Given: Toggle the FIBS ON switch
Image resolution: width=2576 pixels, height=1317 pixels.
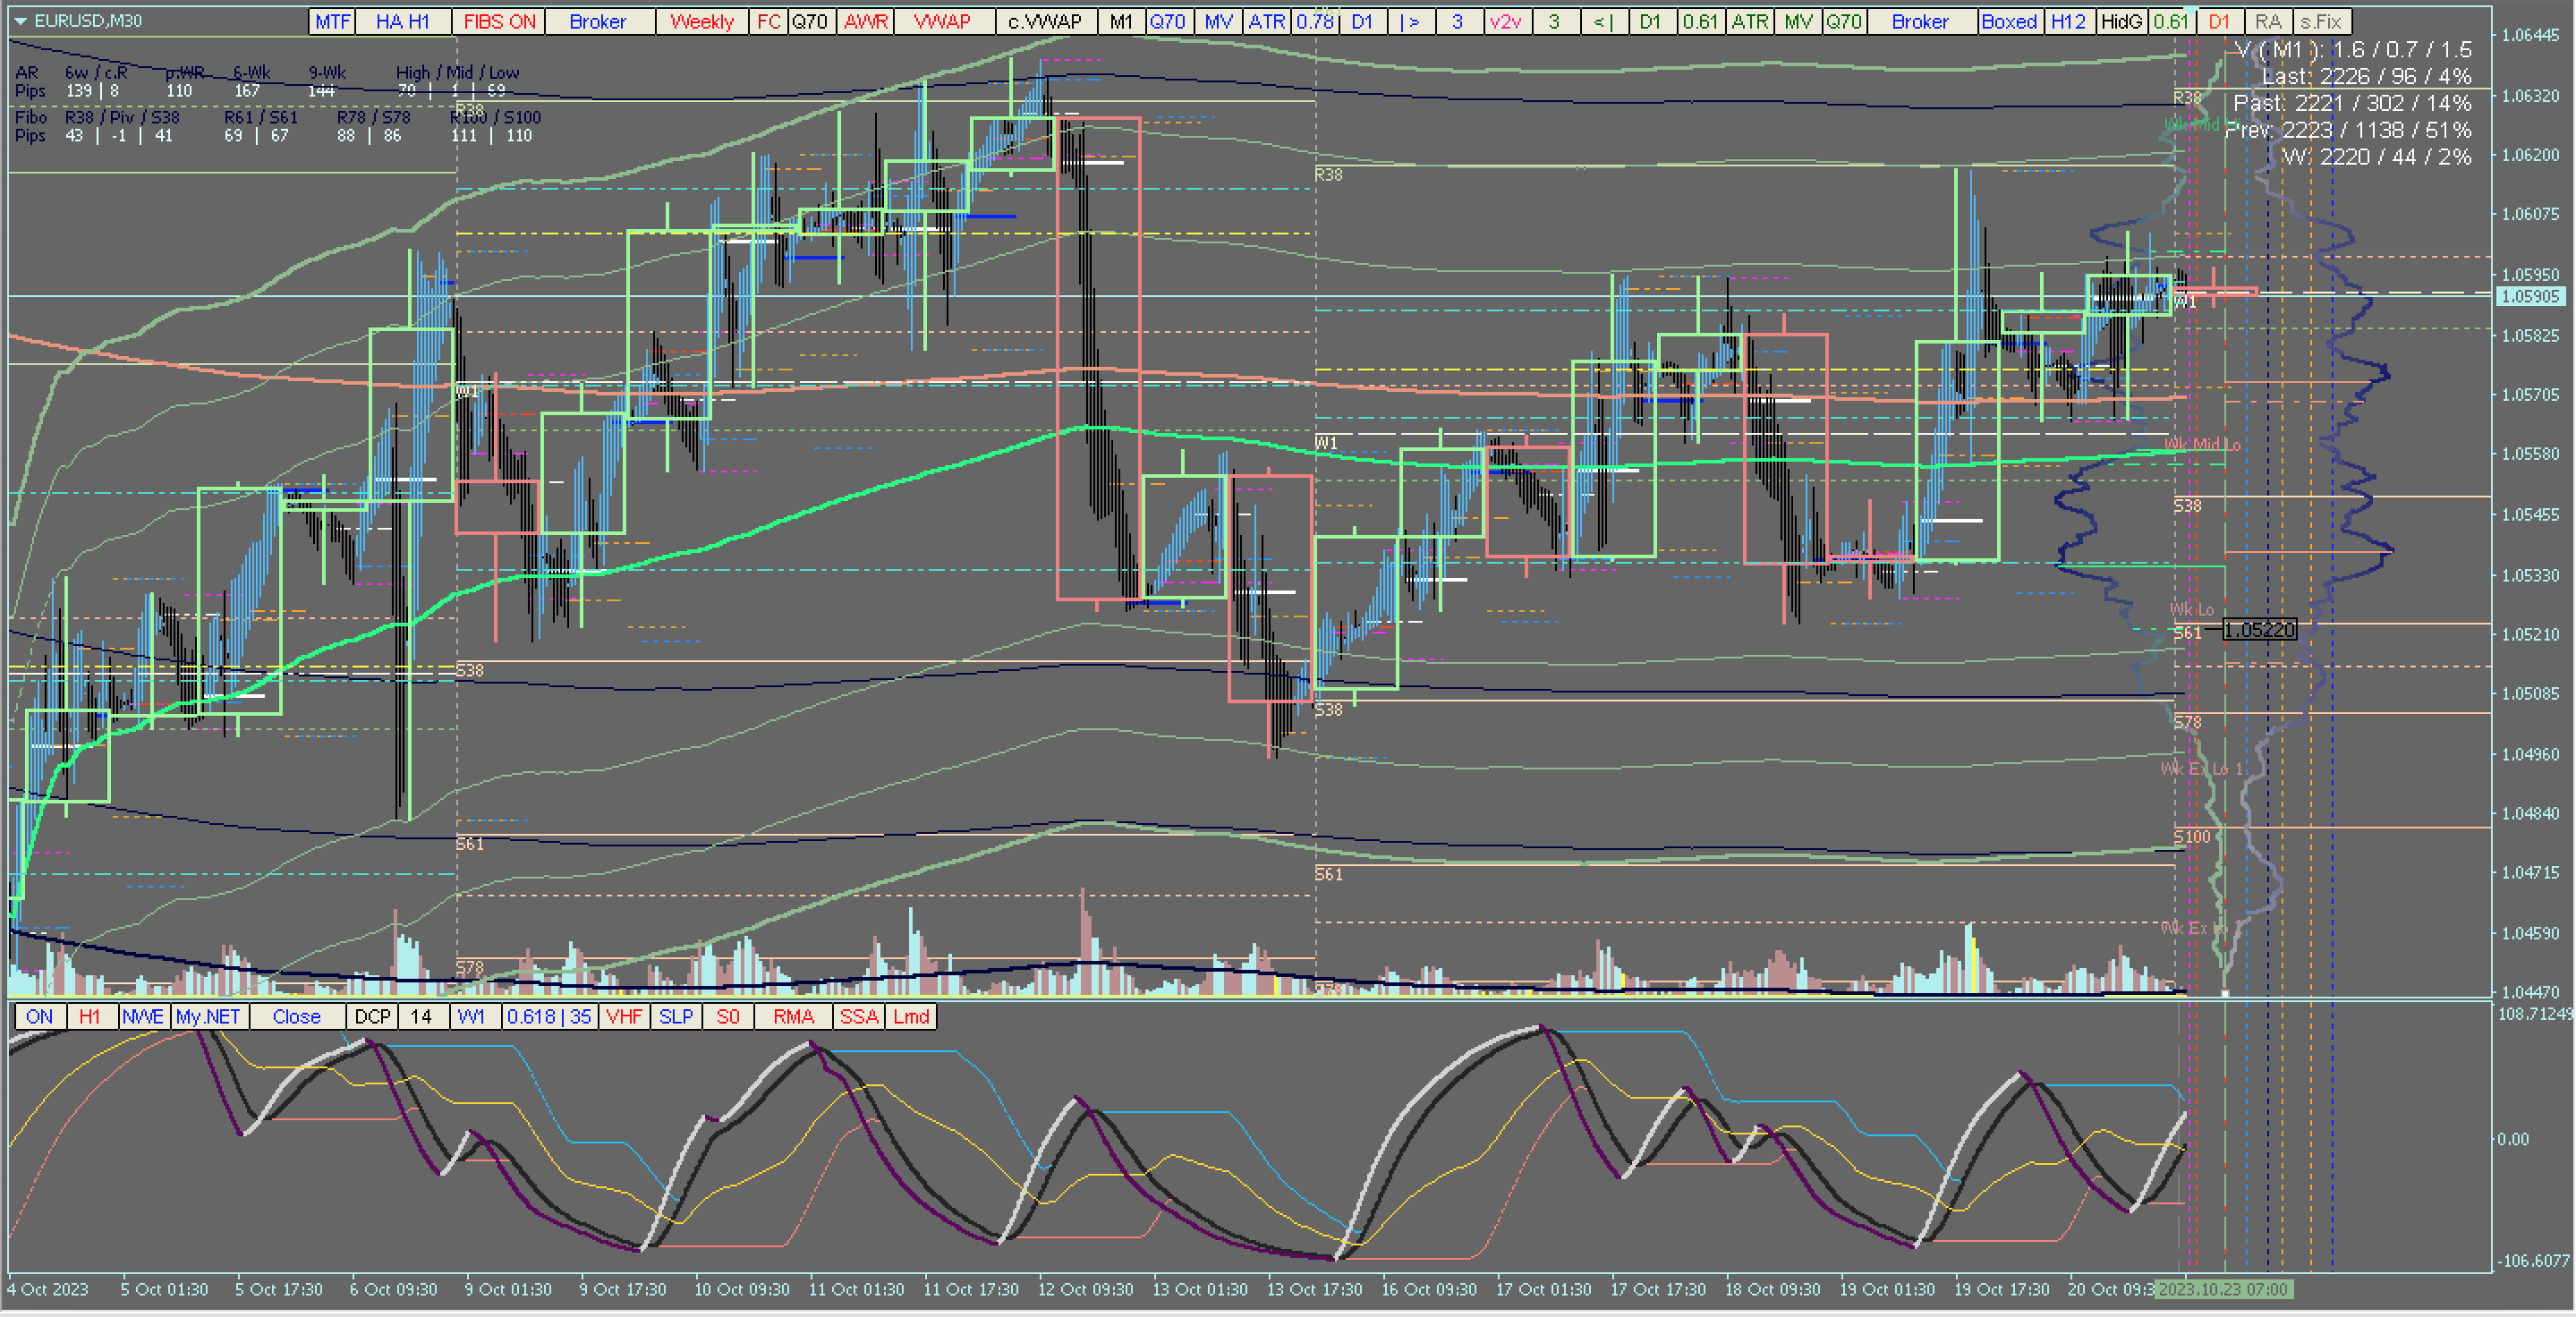Looking at the screenshot, I should tap(499, 21).
